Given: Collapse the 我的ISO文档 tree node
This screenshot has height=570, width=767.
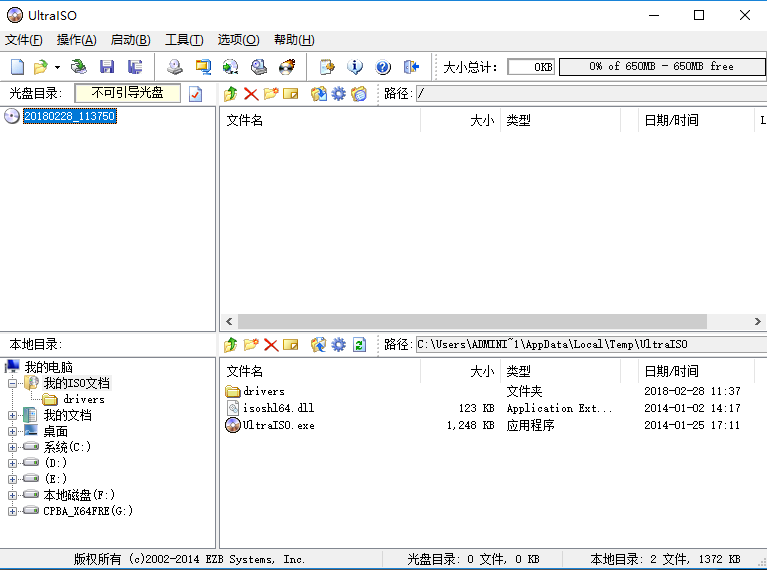Looking at the screenshot, I should 13,383.
